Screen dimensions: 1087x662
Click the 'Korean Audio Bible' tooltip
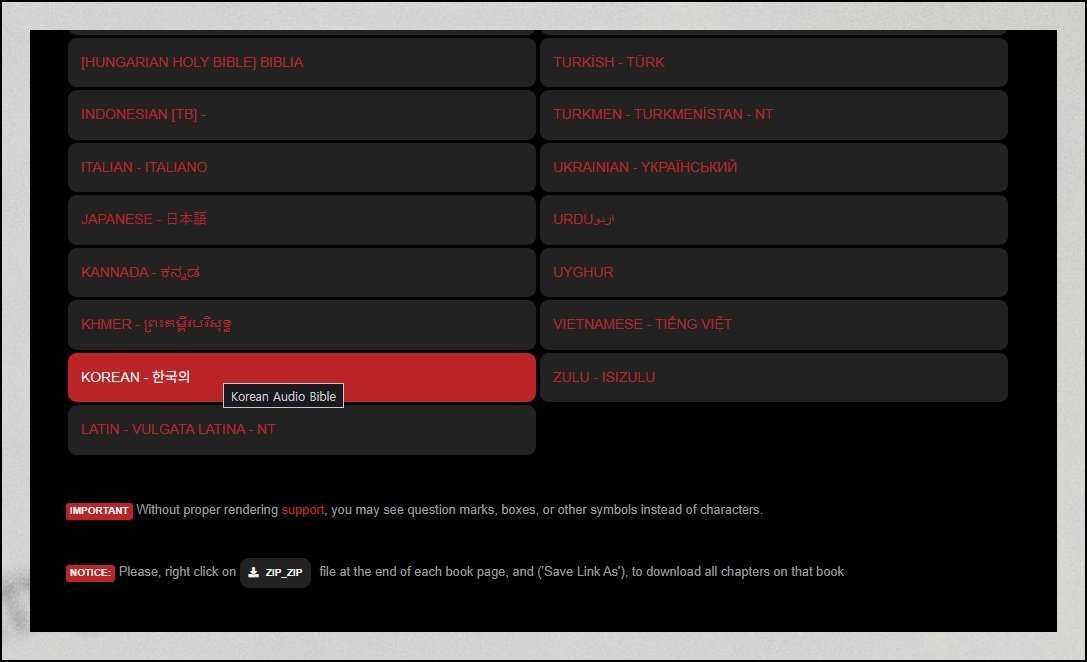(x=283, y=396)
